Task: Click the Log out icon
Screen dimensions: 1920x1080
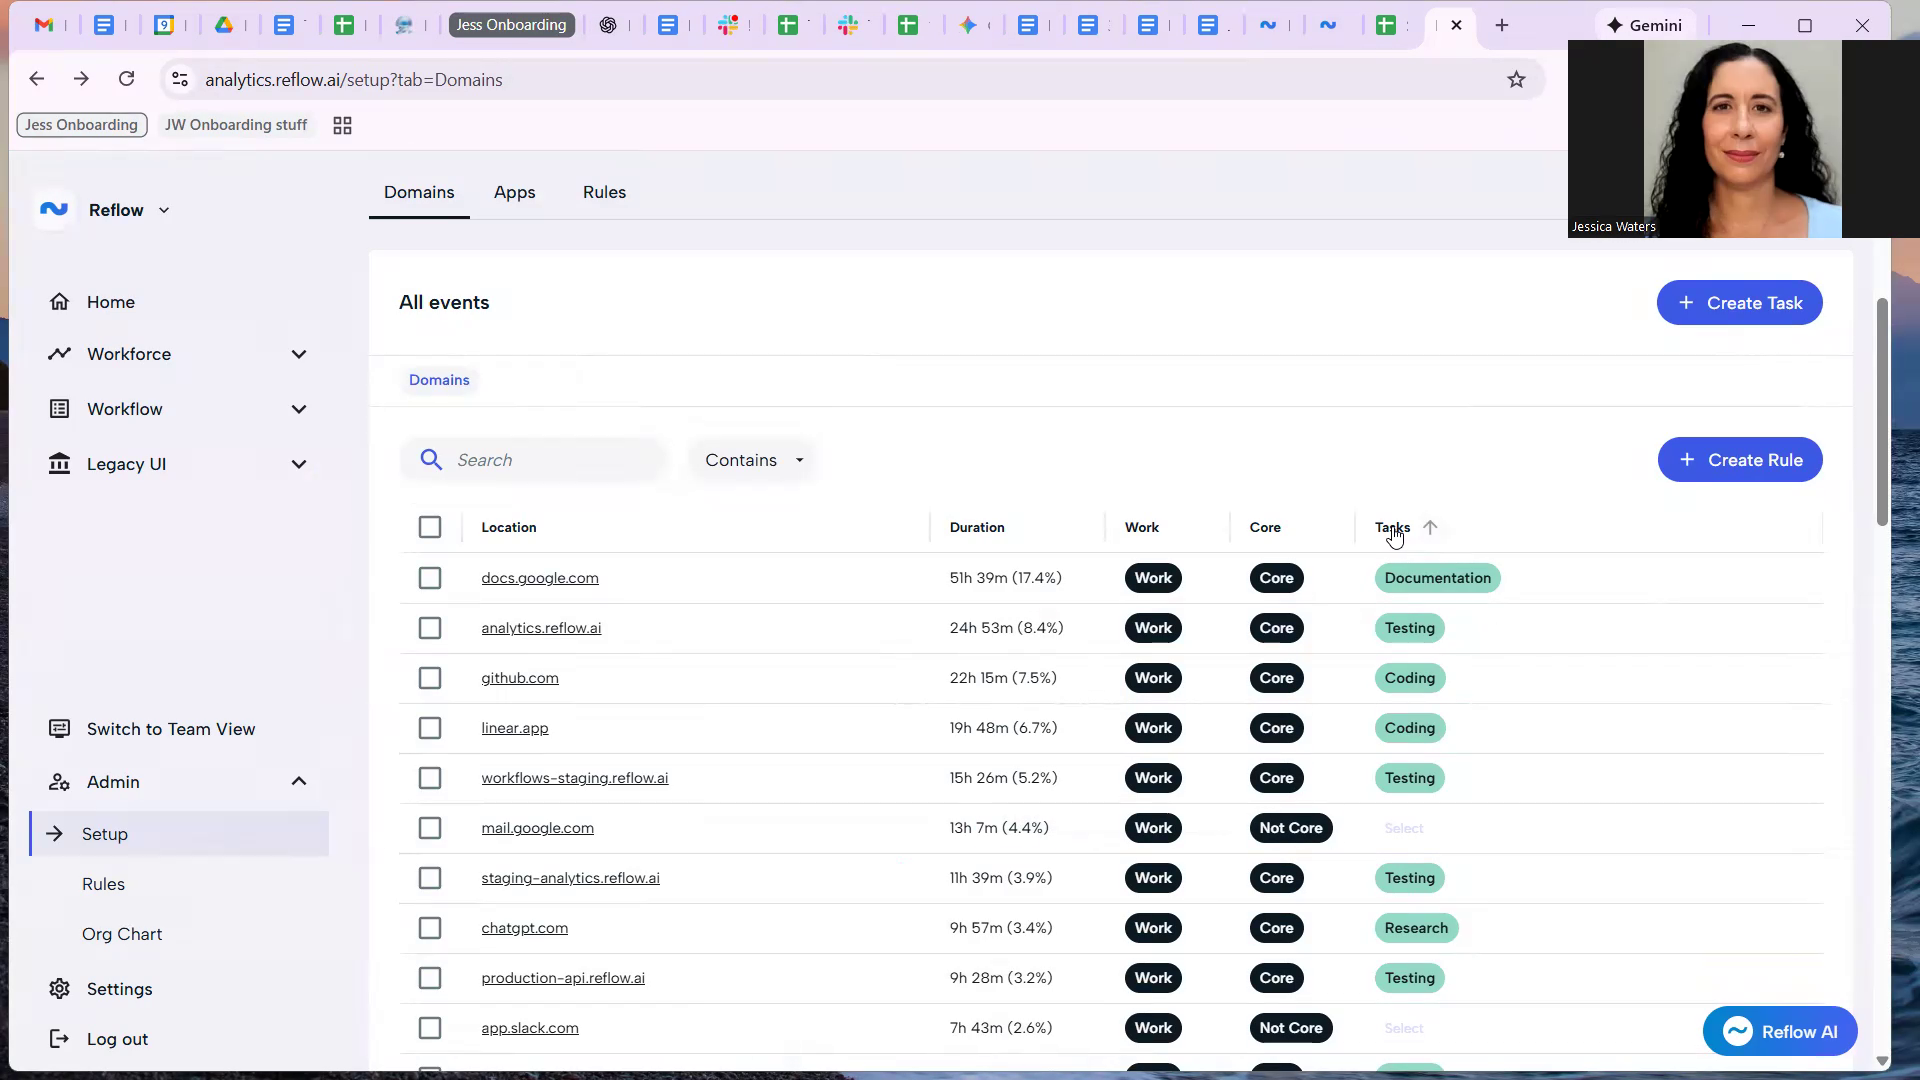Action: click(60, 1039)
